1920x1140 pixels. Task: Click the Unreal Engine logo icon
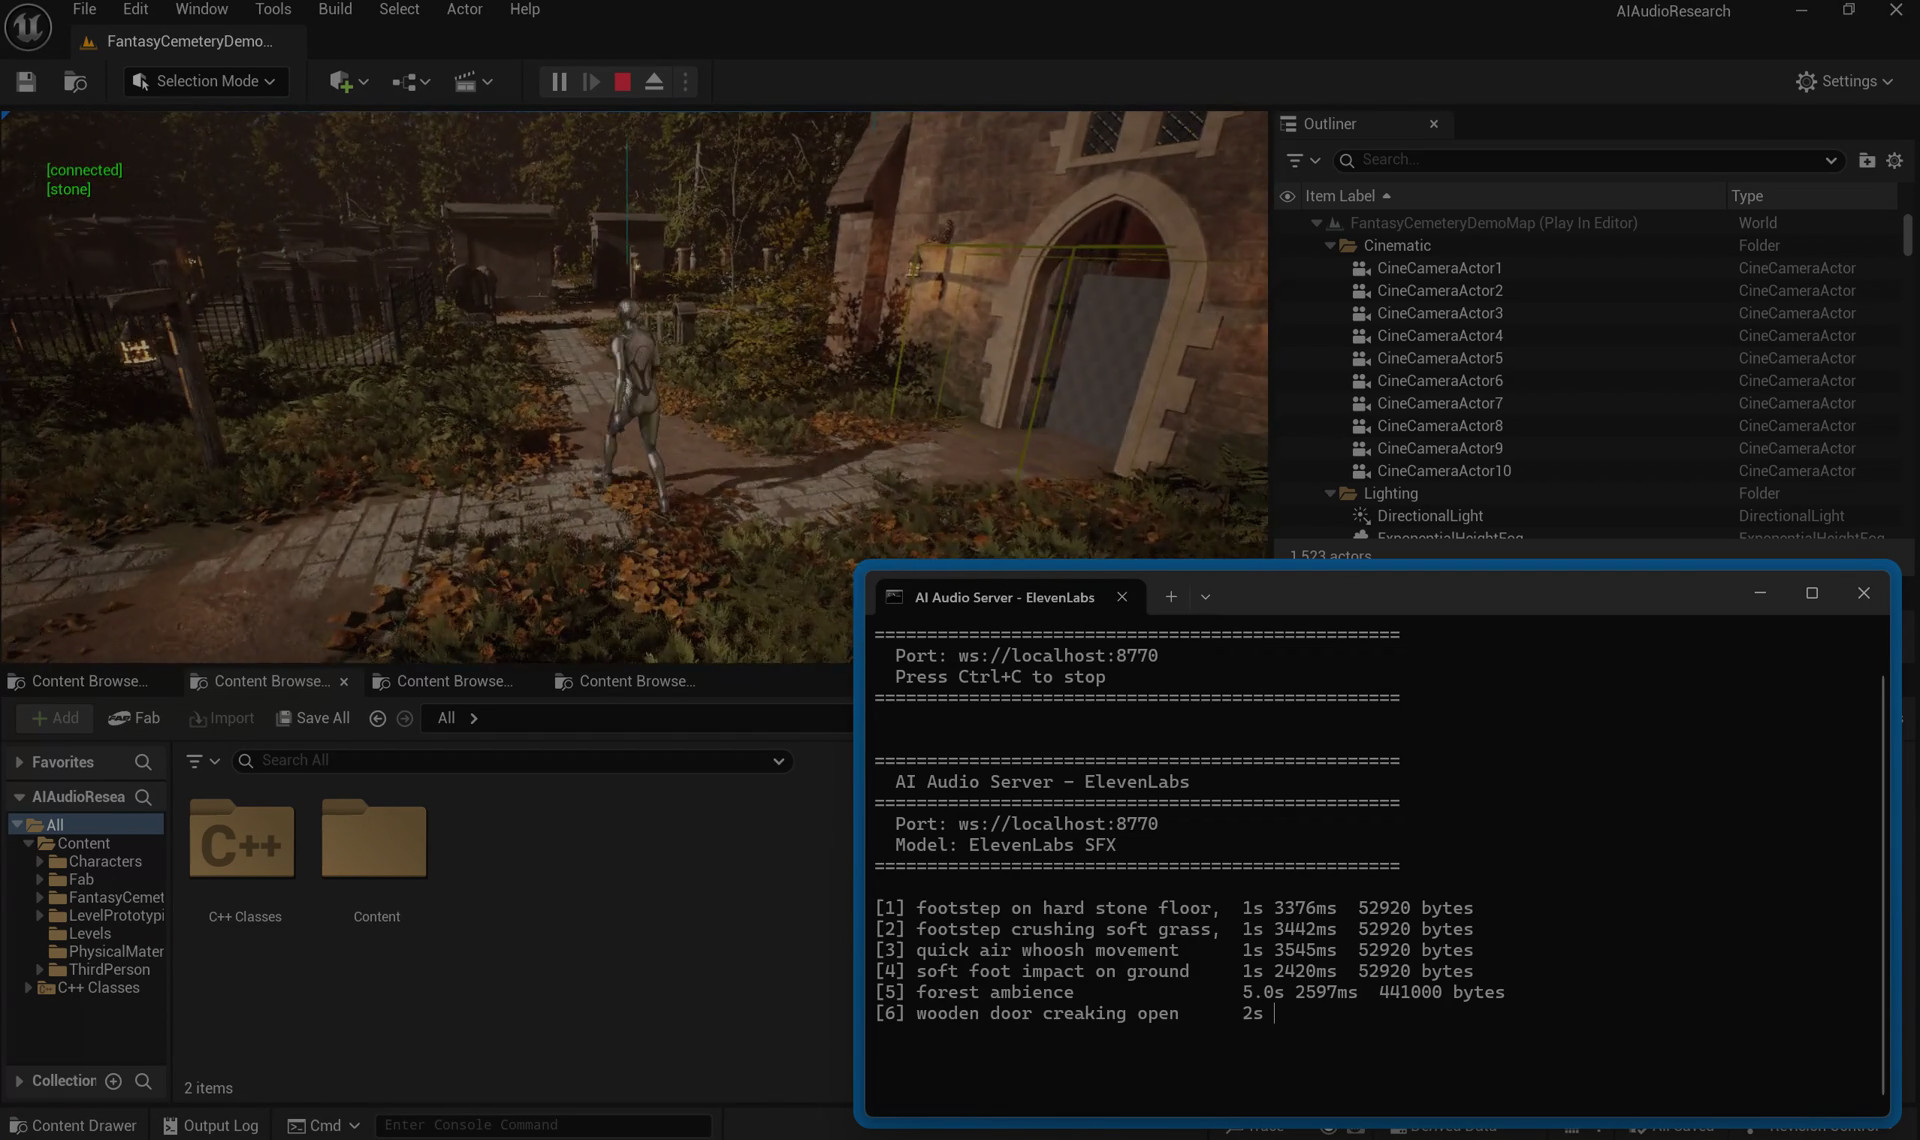pyautogui.click(x=28, y=26)
